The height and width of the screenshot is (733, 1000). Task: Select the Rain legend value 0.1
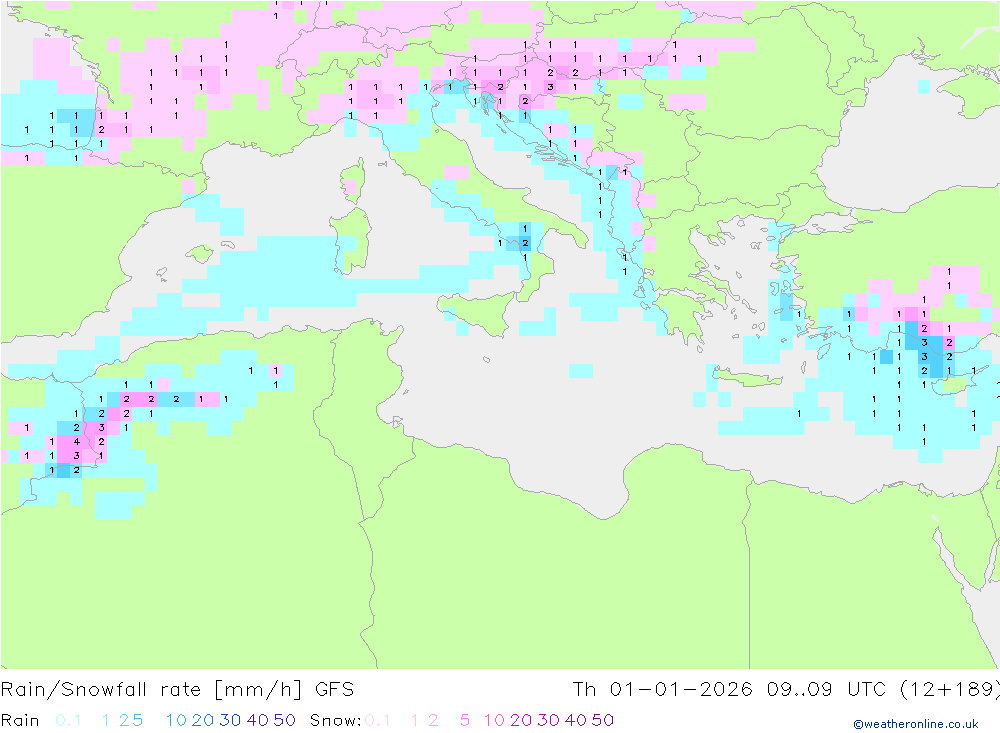click(68, 720)
